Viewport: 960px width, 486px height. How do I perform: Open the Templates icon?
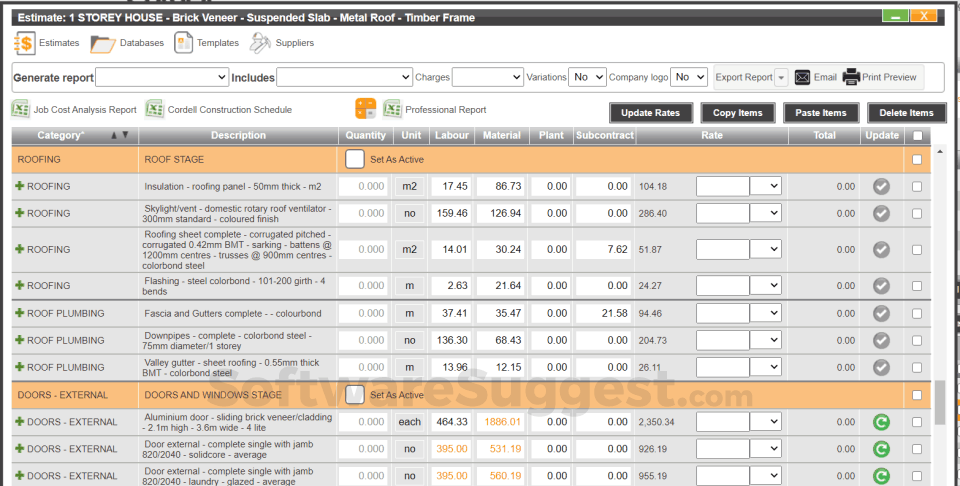click(183, 43)
